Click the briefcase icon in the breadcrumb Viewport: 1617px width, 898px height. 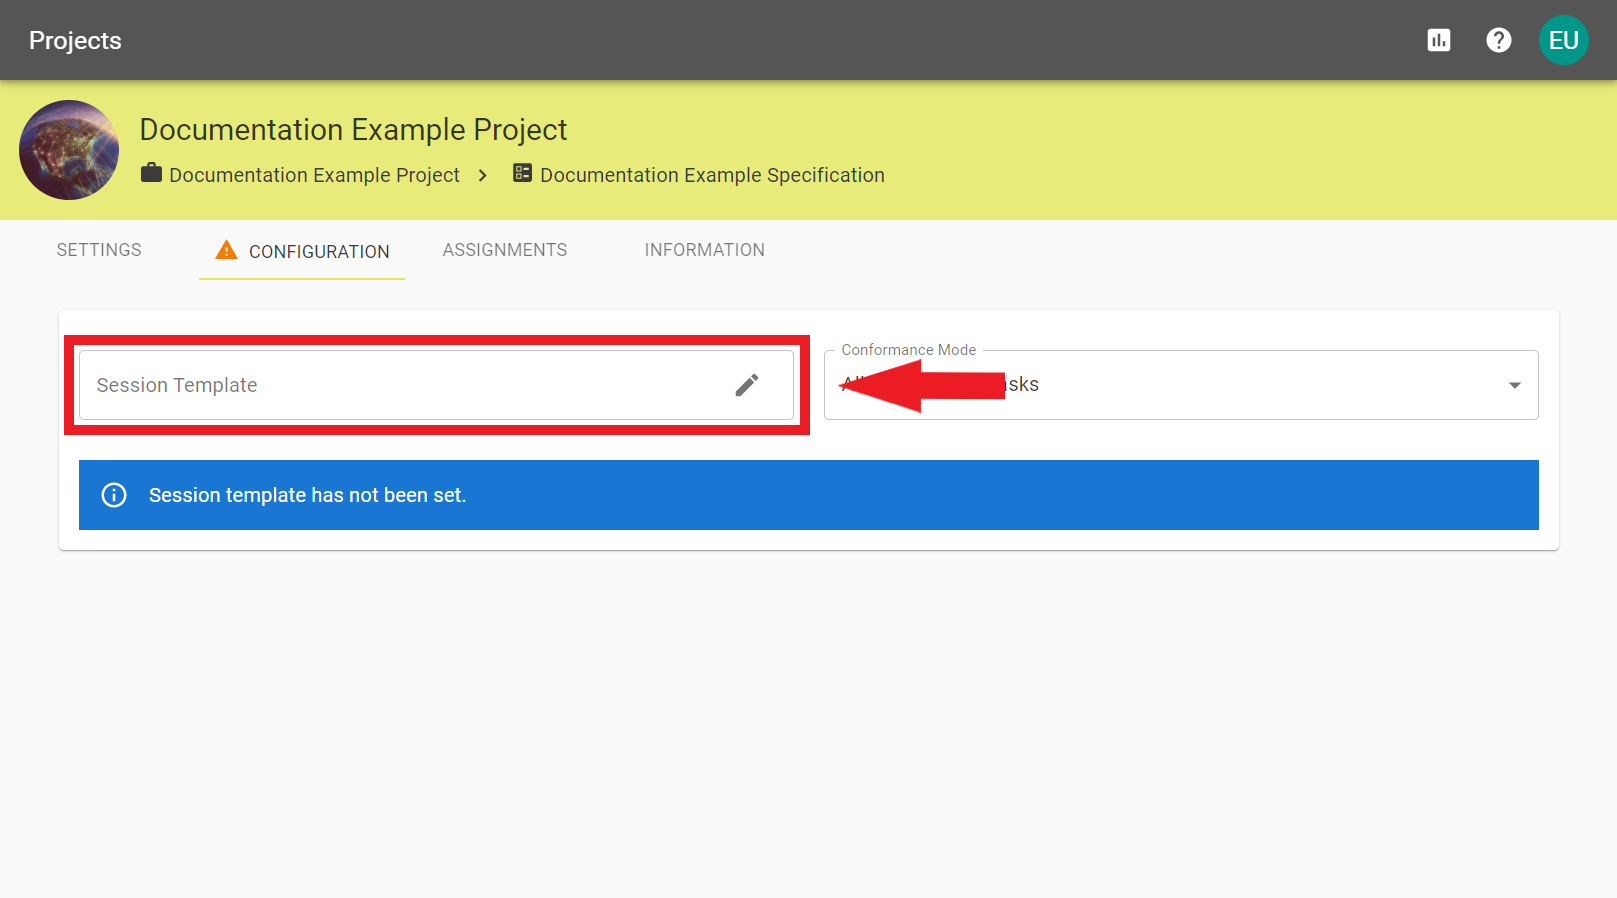click(x=151, y=173)
